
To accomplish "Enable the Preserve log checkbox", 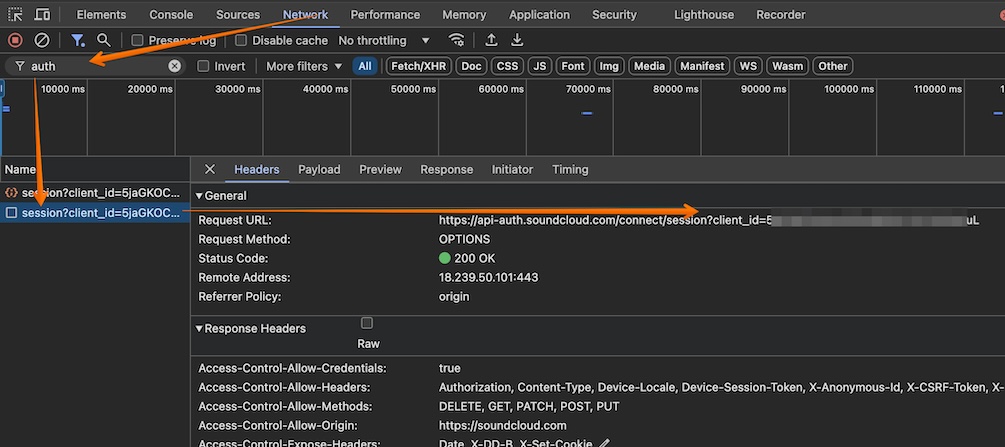I will [137, 40].
